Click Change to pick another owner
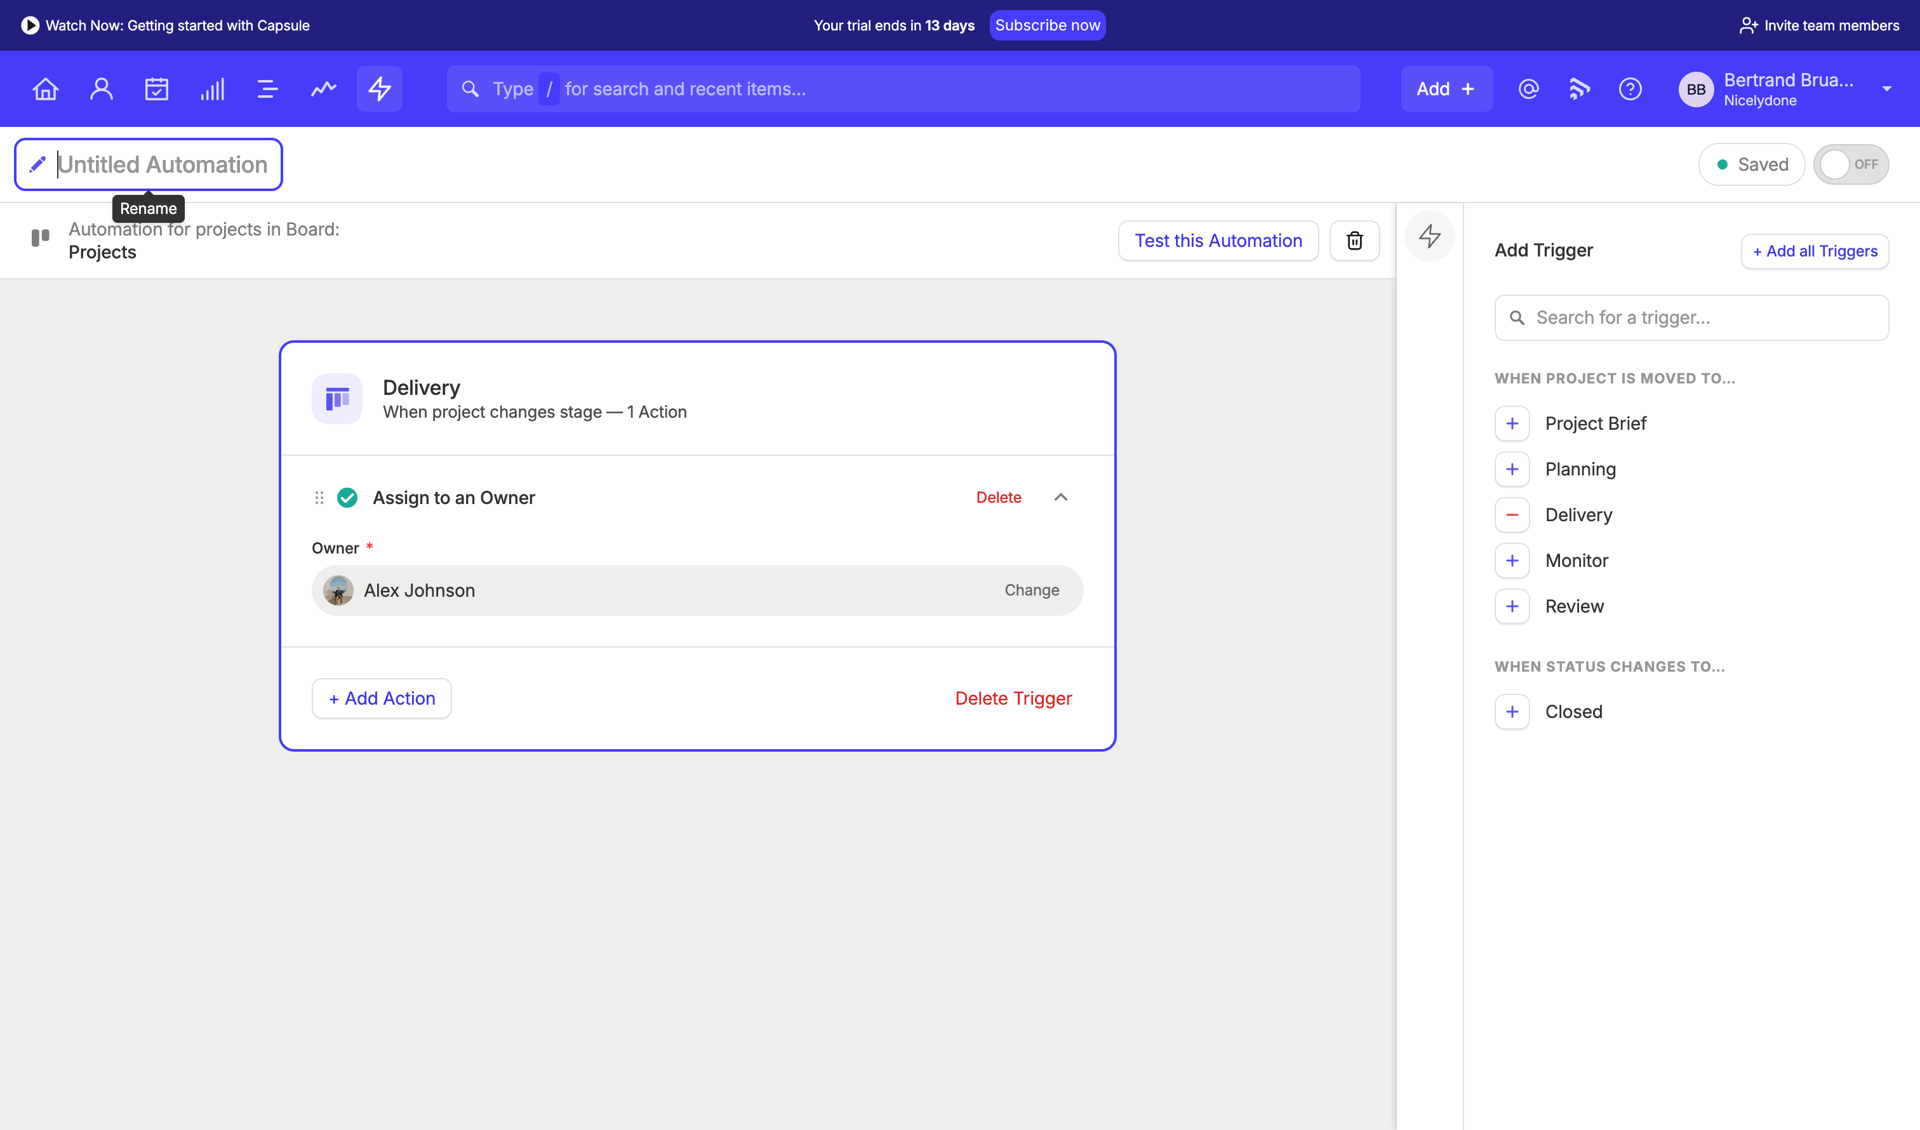Image resolution: width=1920 pixels, height=1130 pixels. [1032, 590]
